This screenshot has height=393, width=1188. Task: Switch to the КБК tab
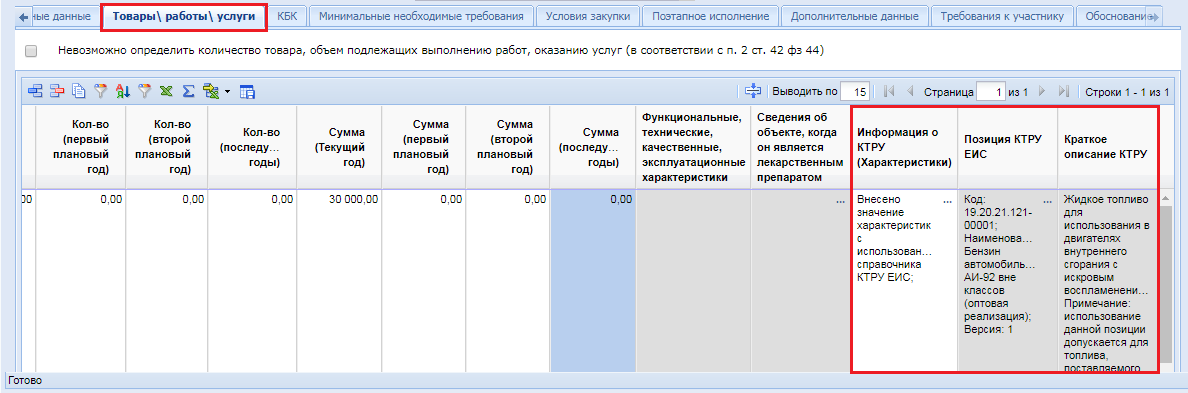coord(287,16)
